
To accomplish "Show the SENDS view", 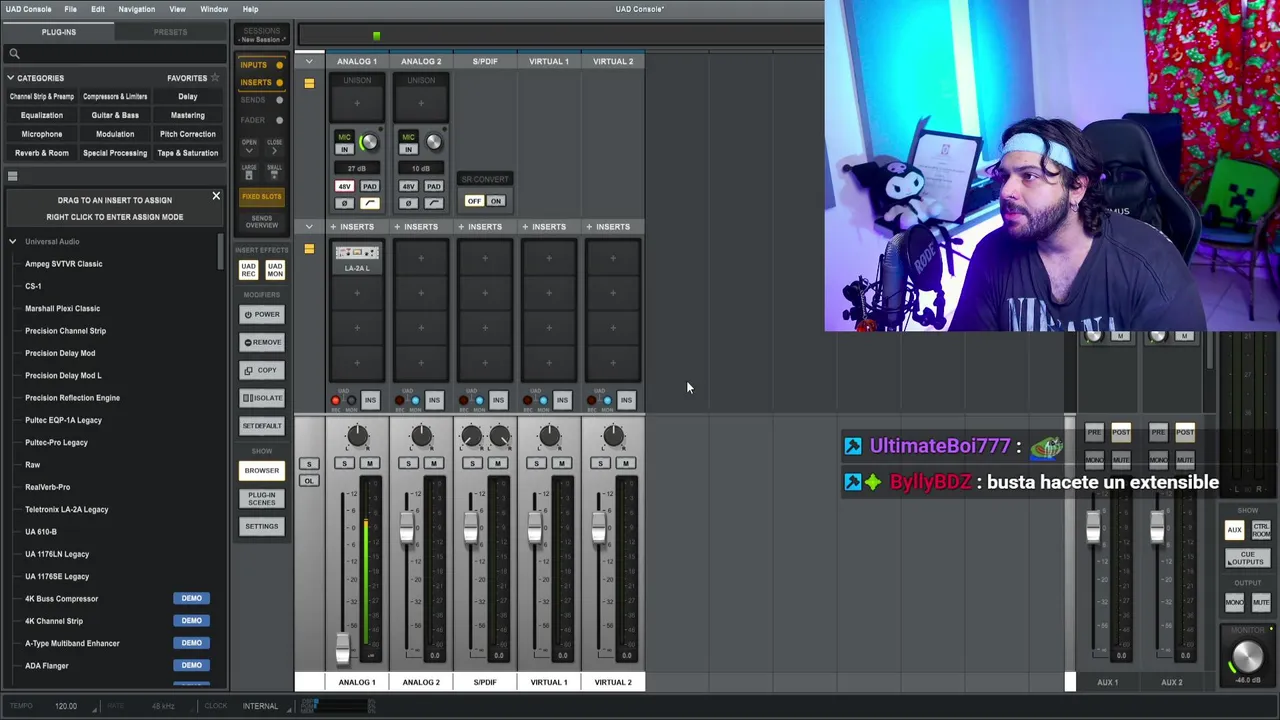I will 261,100.
